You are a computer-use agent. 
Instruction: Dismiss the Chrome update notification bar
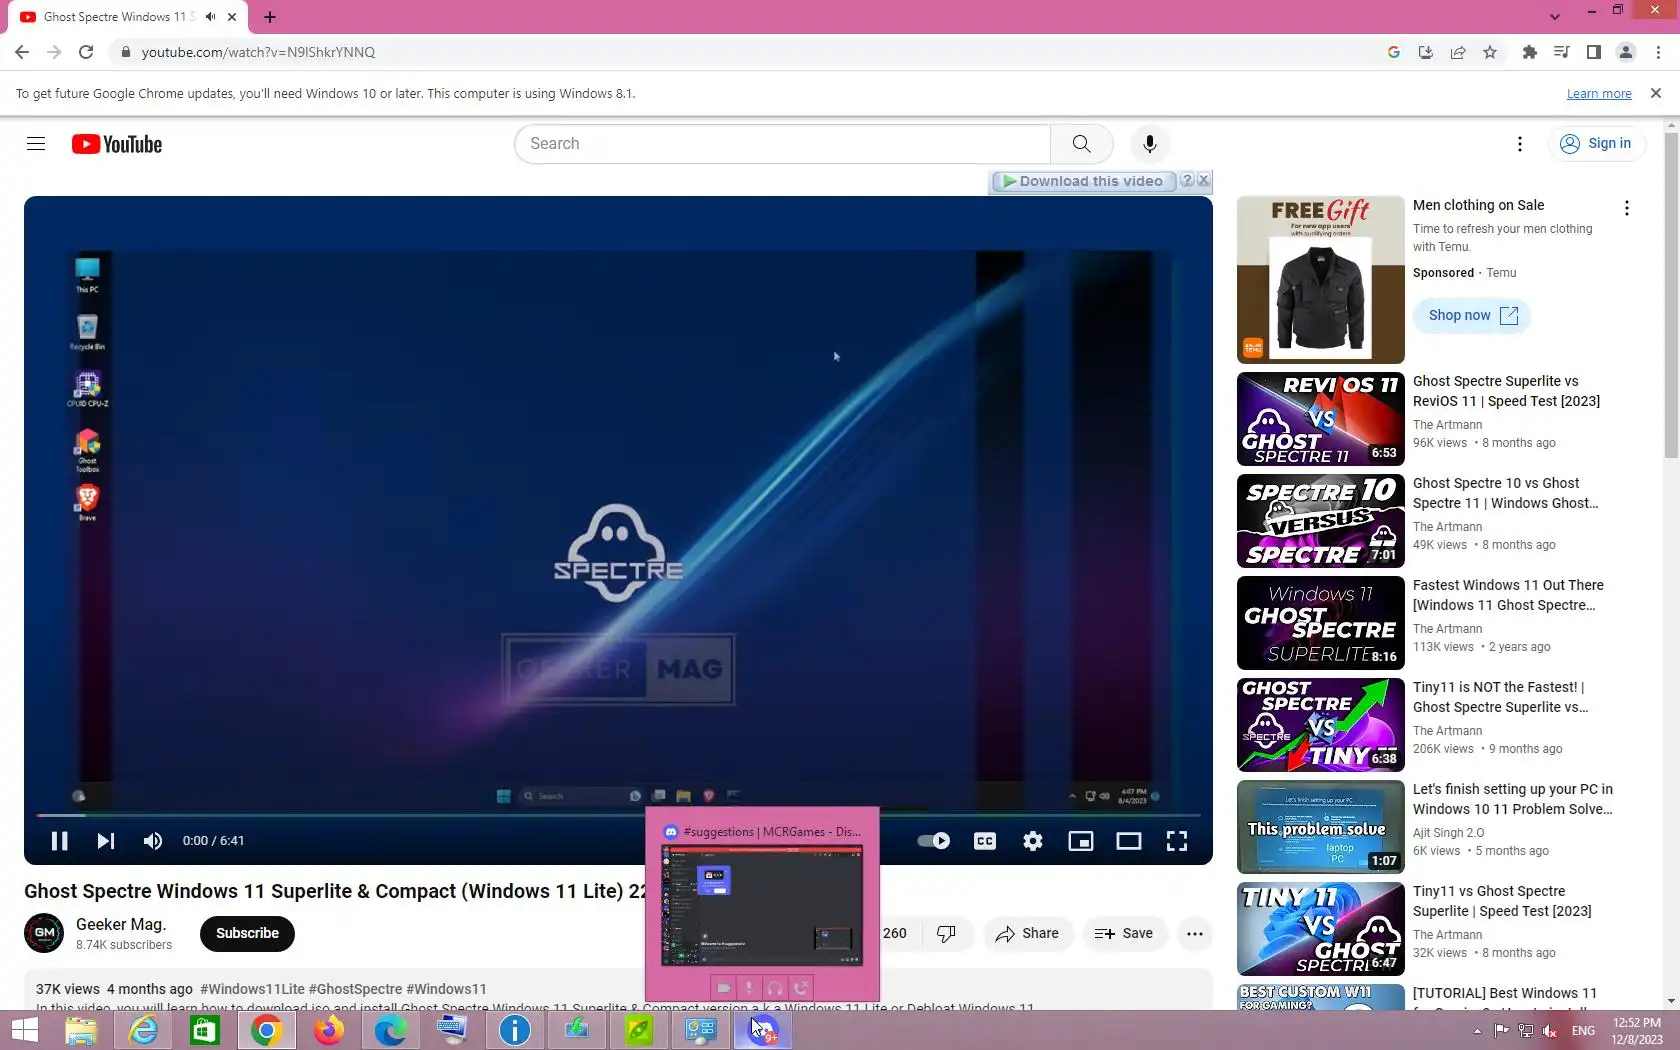(1656, 93)
